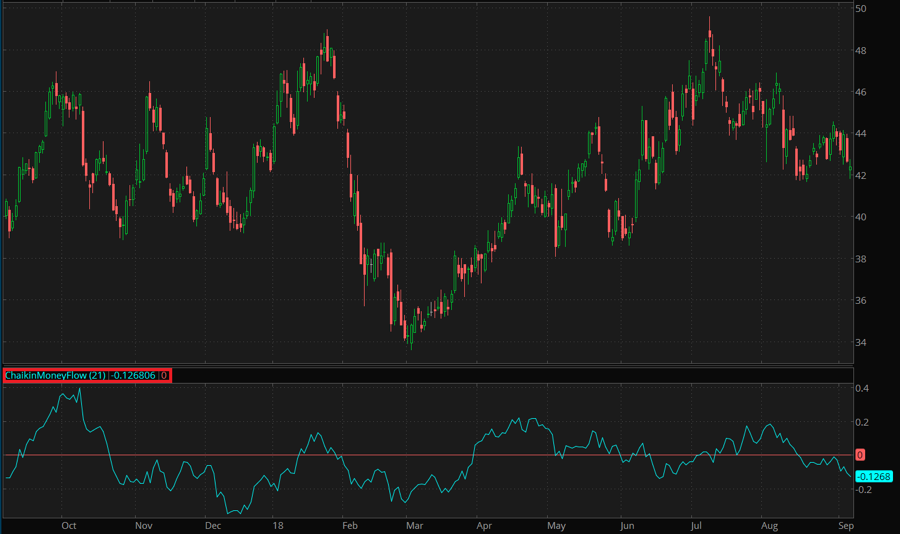Click the 42 price level on price axis

click(x=861, y=176)
